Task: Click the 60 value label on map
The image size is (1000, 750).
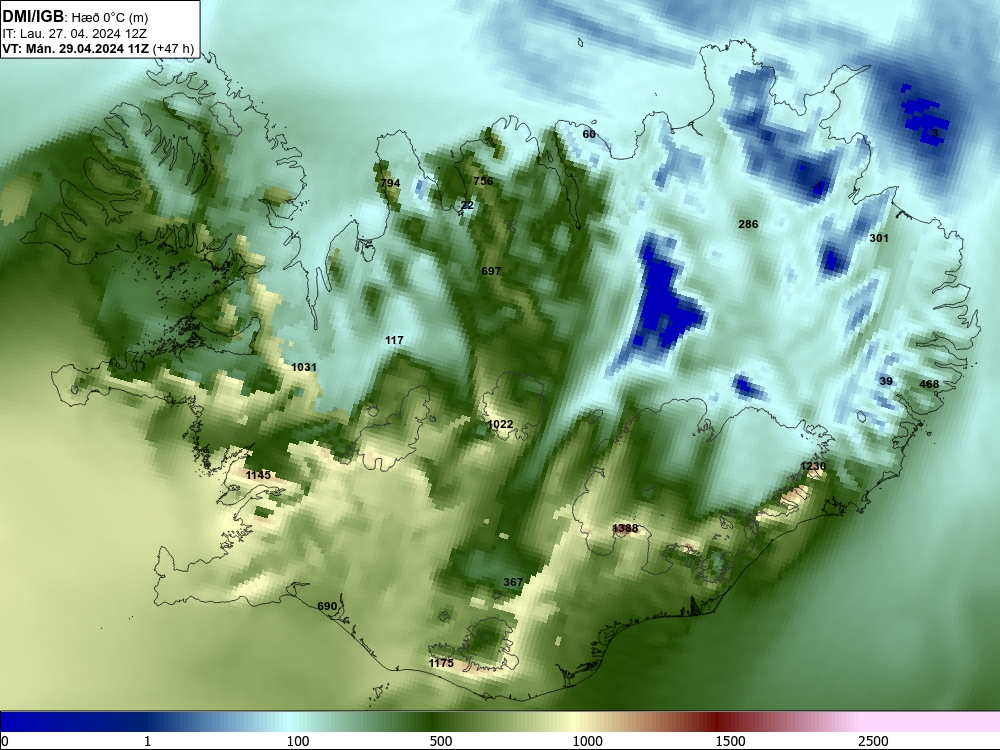Action: click(589, 134)
